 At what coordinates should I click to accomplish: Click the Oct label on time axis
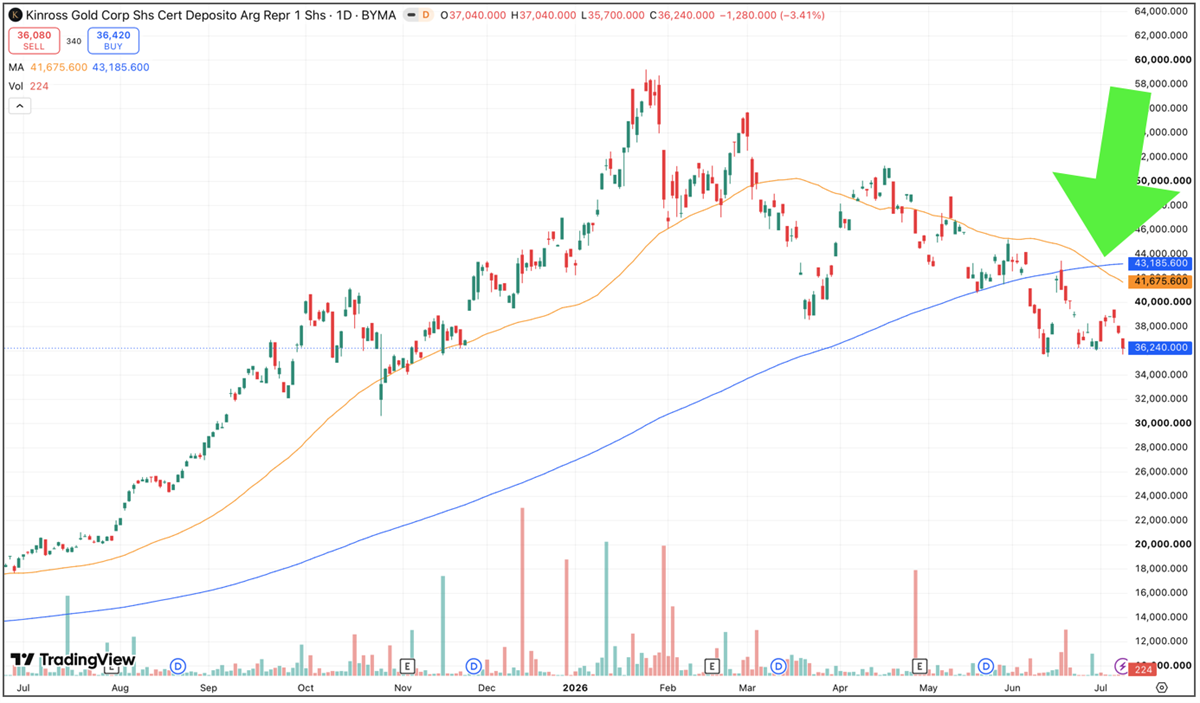[305, 688]
